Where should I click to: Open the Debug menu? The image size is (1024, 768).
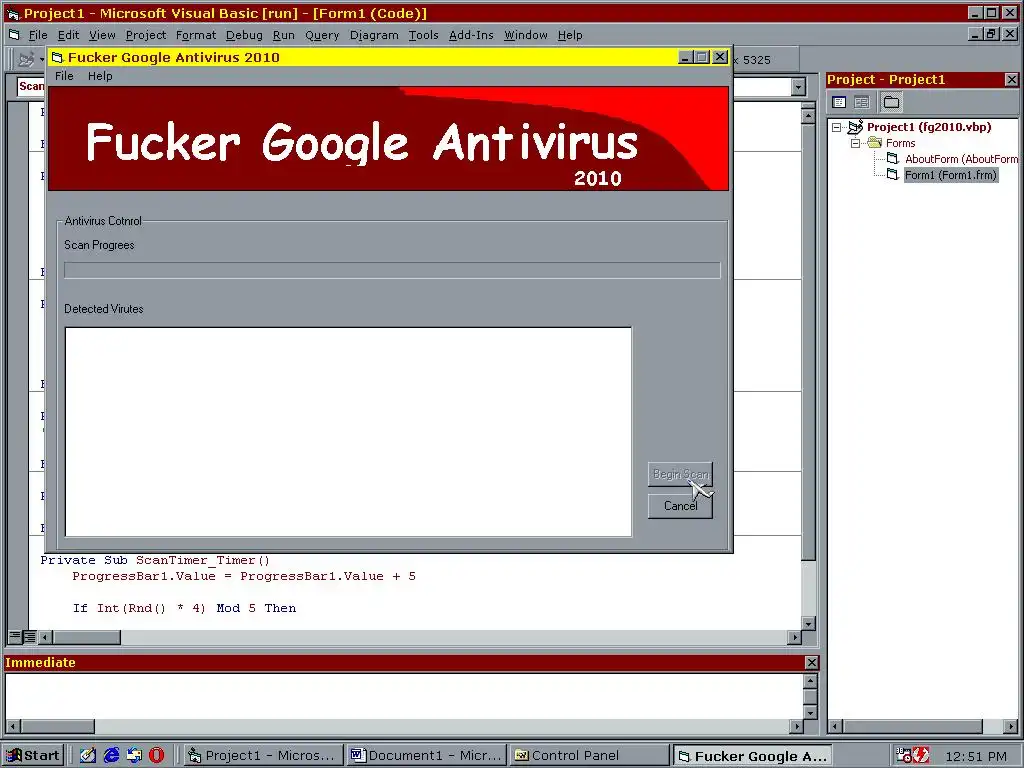point(244,35)
